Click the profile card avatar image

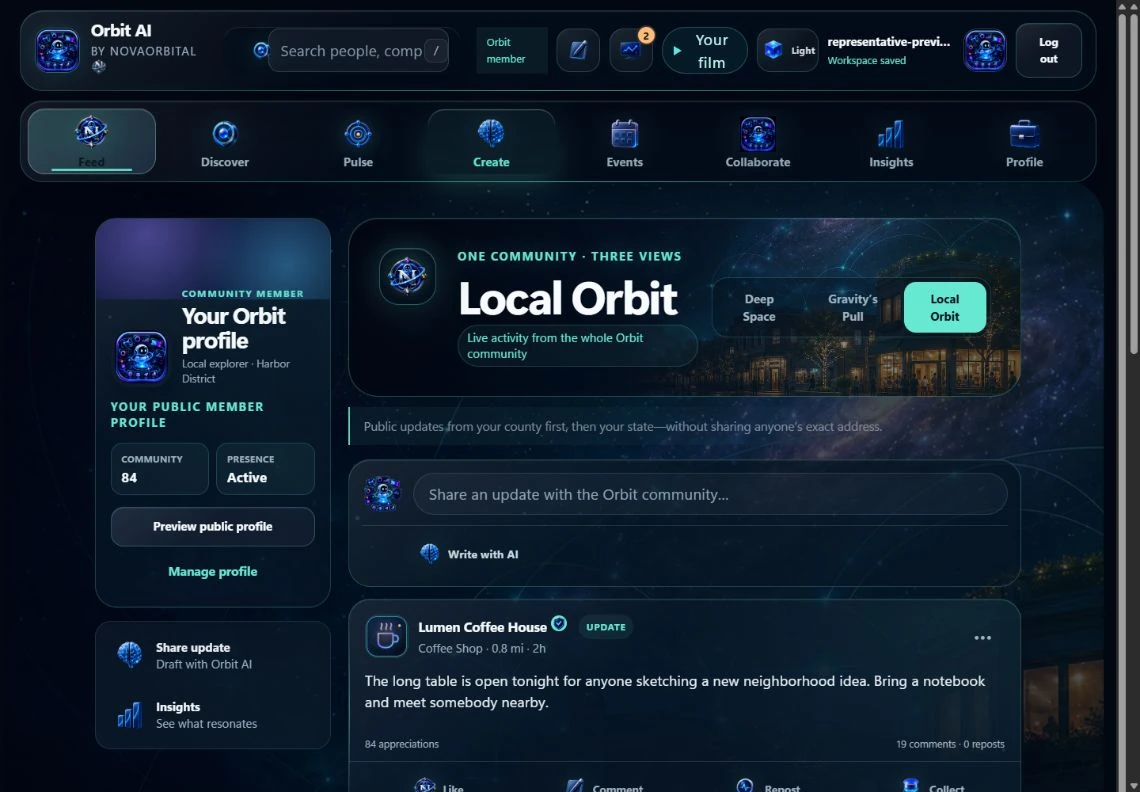point(141,356)
